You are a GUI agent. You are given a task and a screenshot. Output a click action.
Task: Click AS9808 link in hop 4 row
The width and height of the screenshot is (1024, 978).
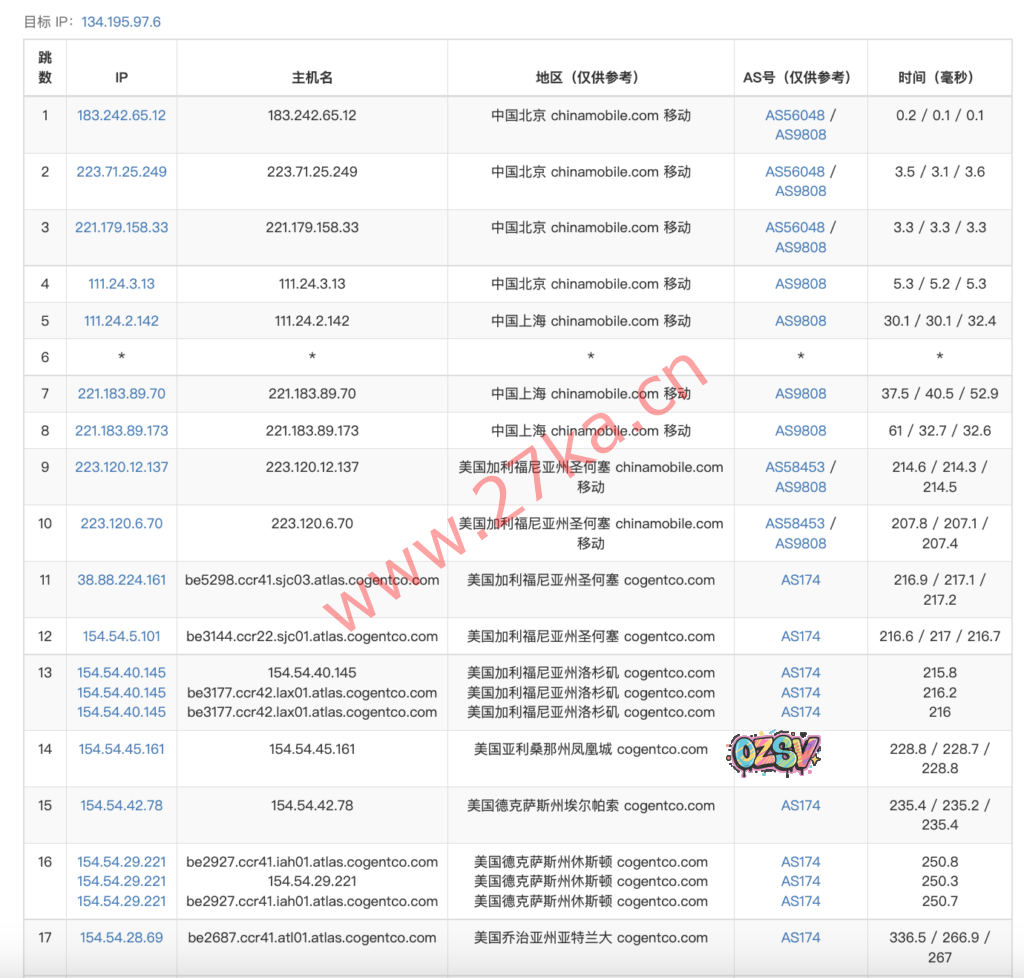[800, 284]
